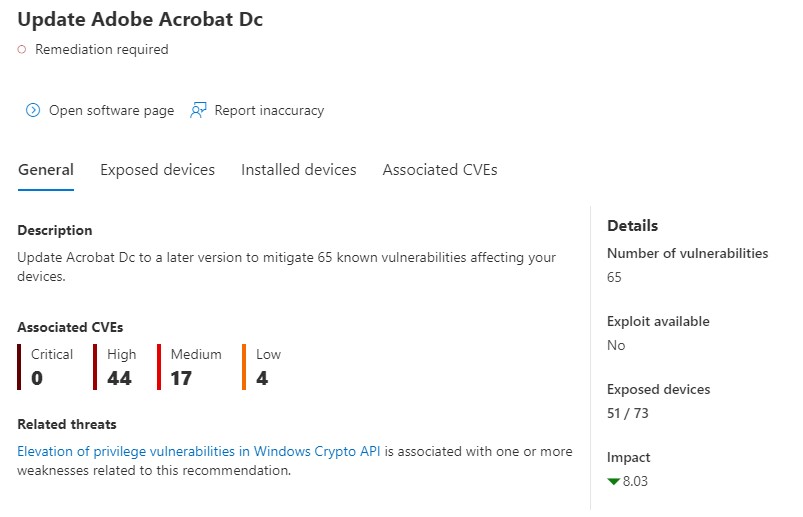
Task: Open software page text link
Action: 111,111
